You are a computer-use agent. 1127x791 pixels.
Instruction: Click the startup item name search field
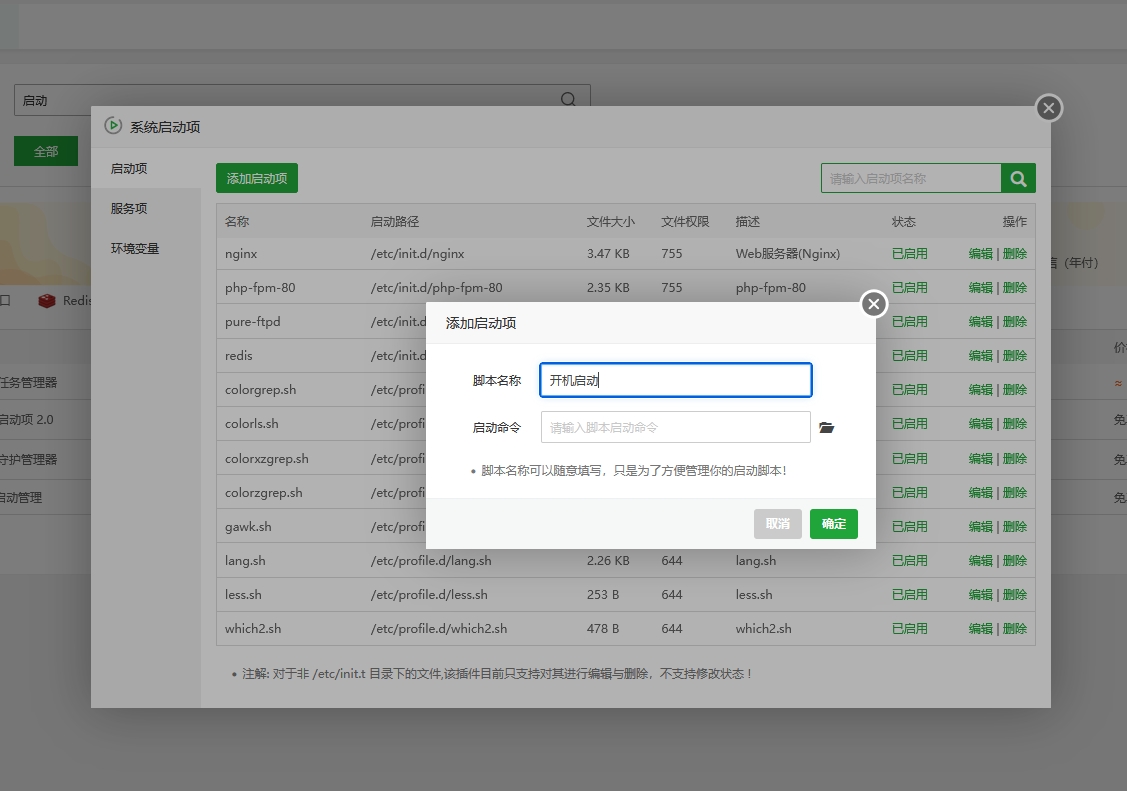[910, 178]
